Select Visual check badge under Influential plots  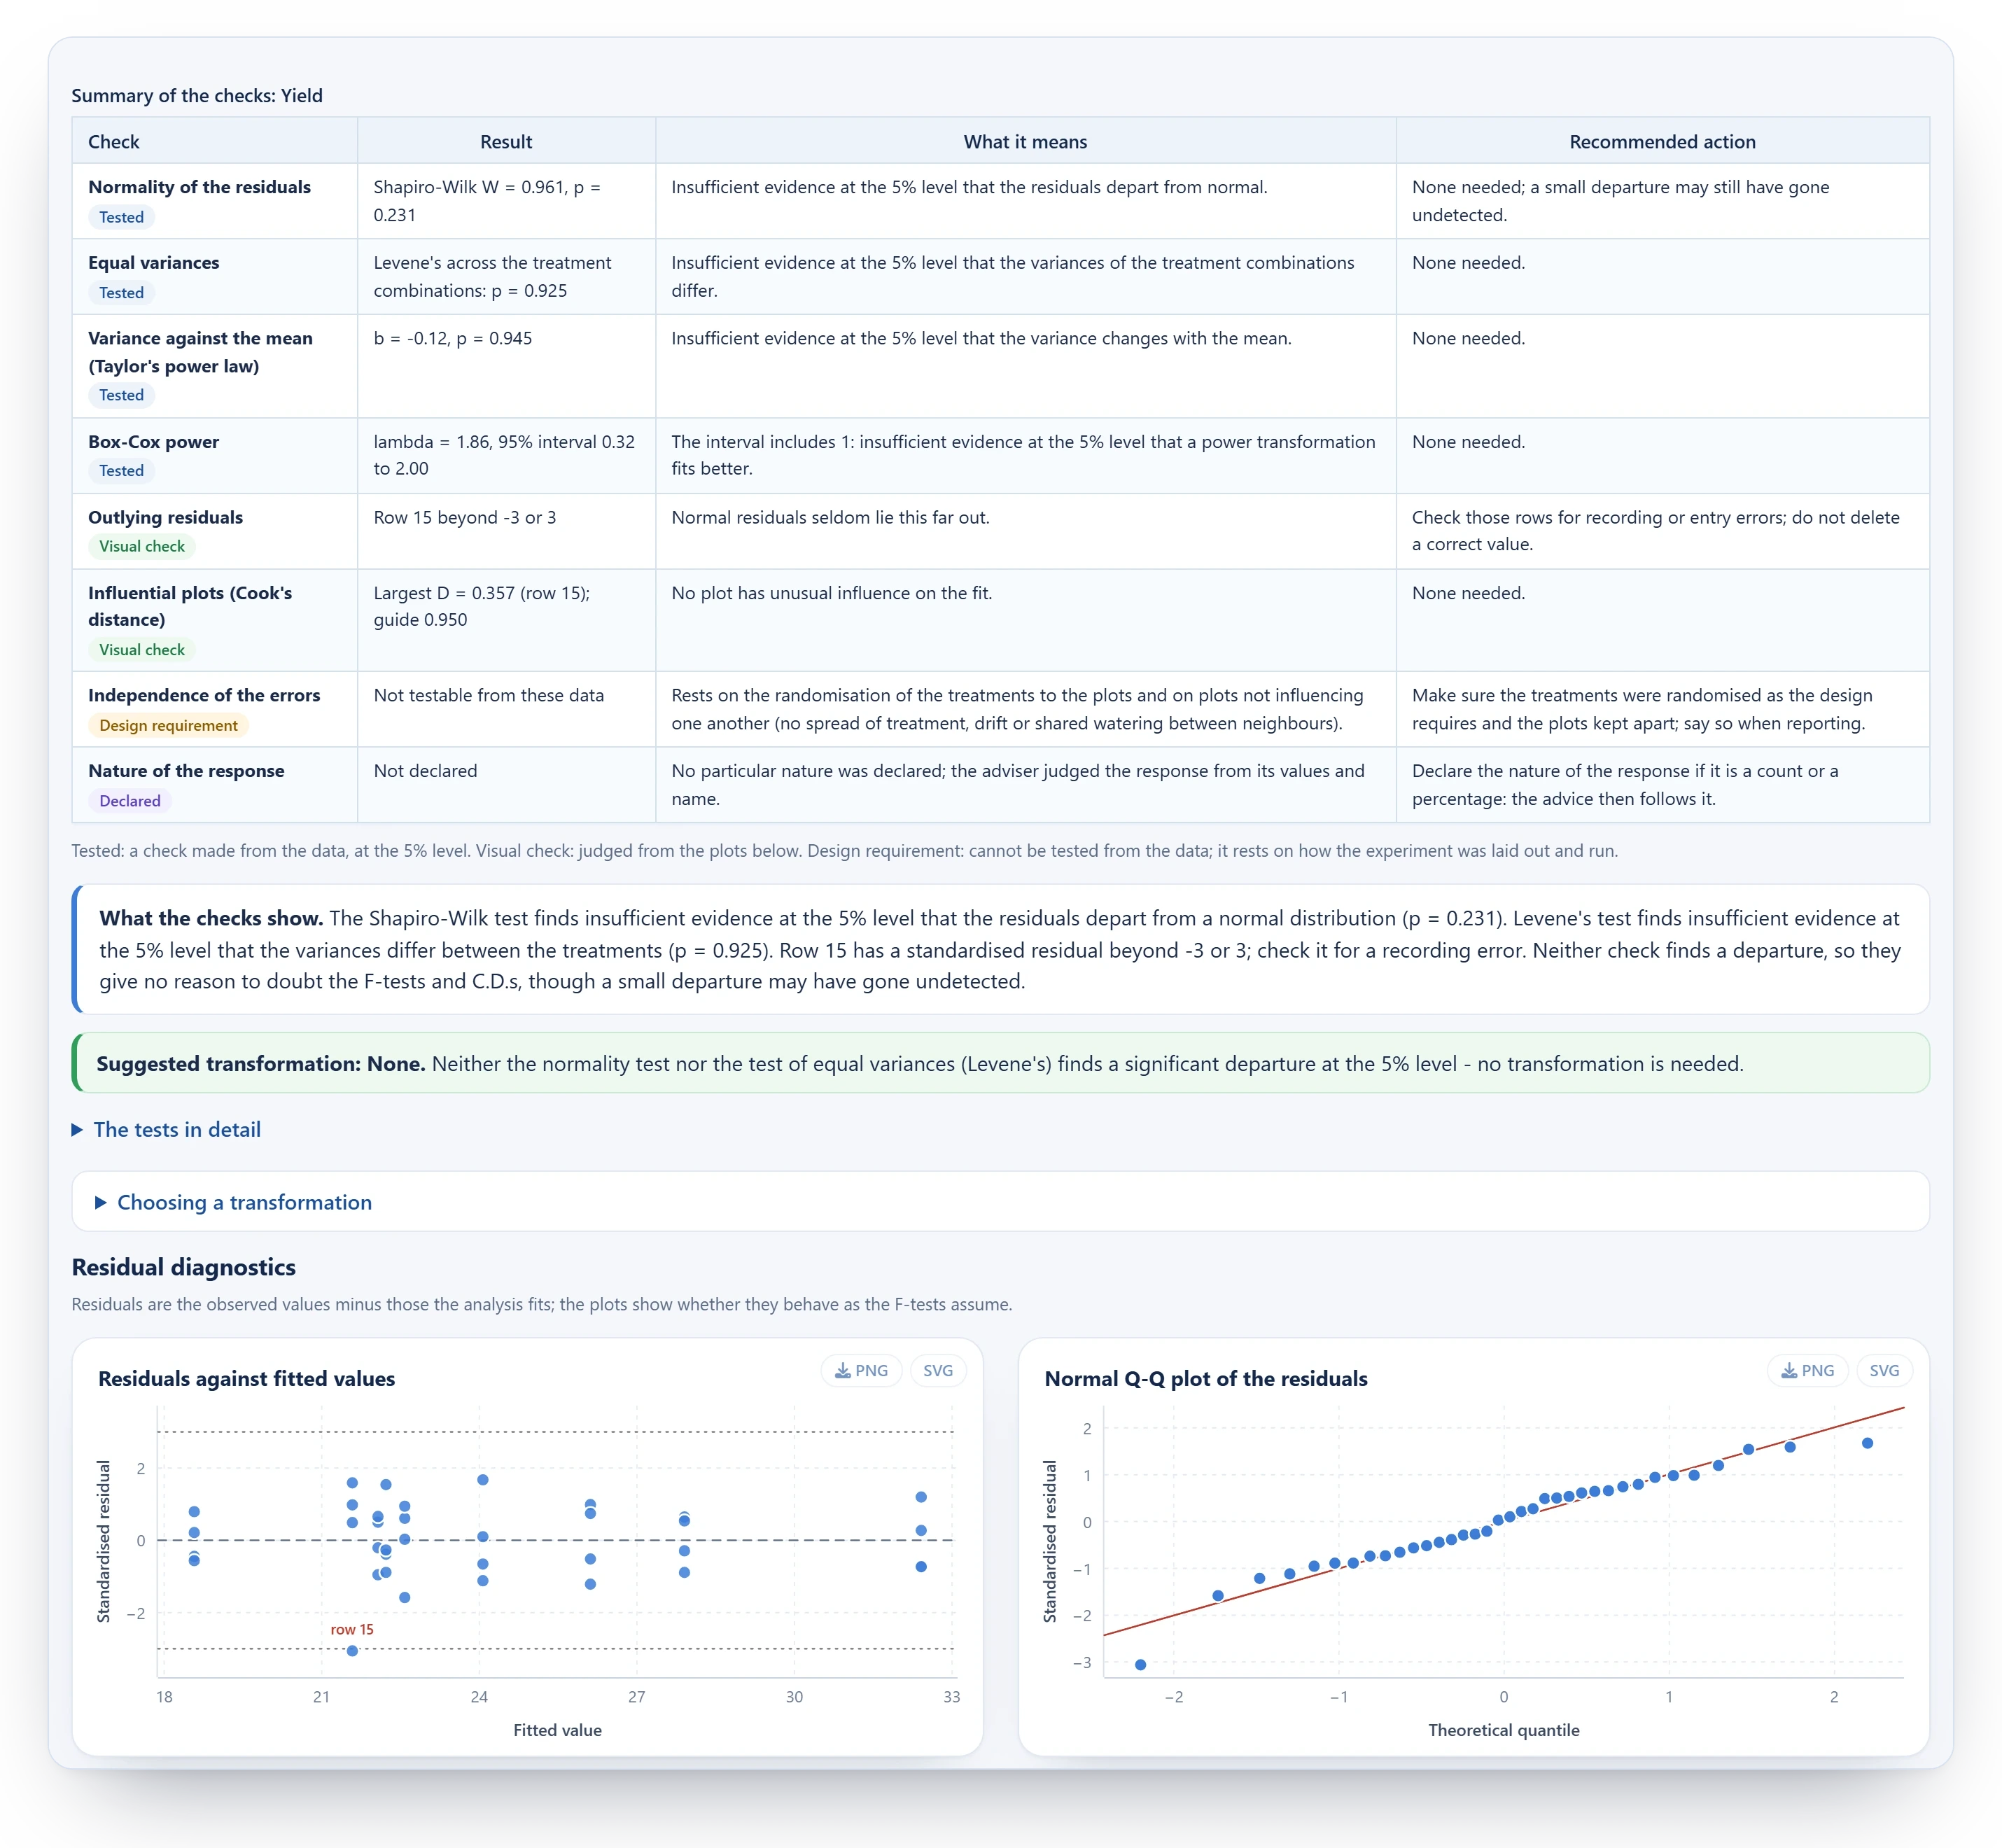[x=142, y=650]
